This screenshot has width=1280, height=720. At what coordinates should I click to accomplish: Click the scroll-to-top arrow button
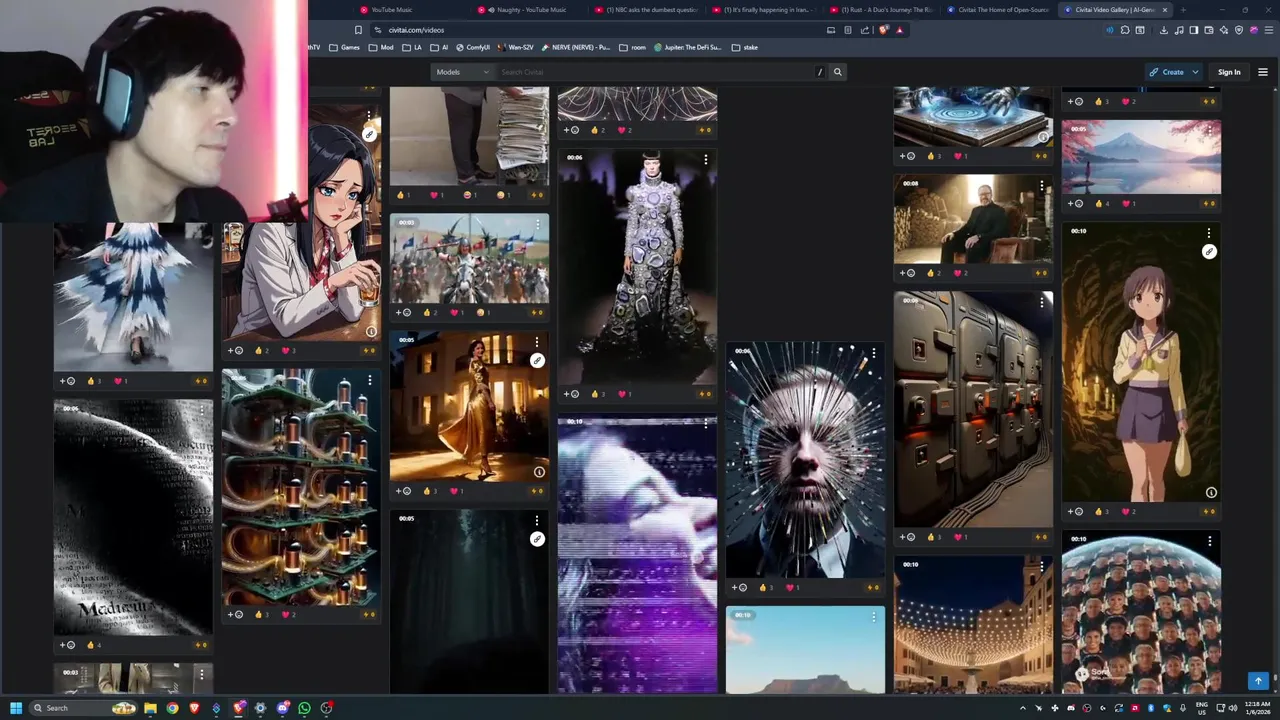click(1258, 681)
